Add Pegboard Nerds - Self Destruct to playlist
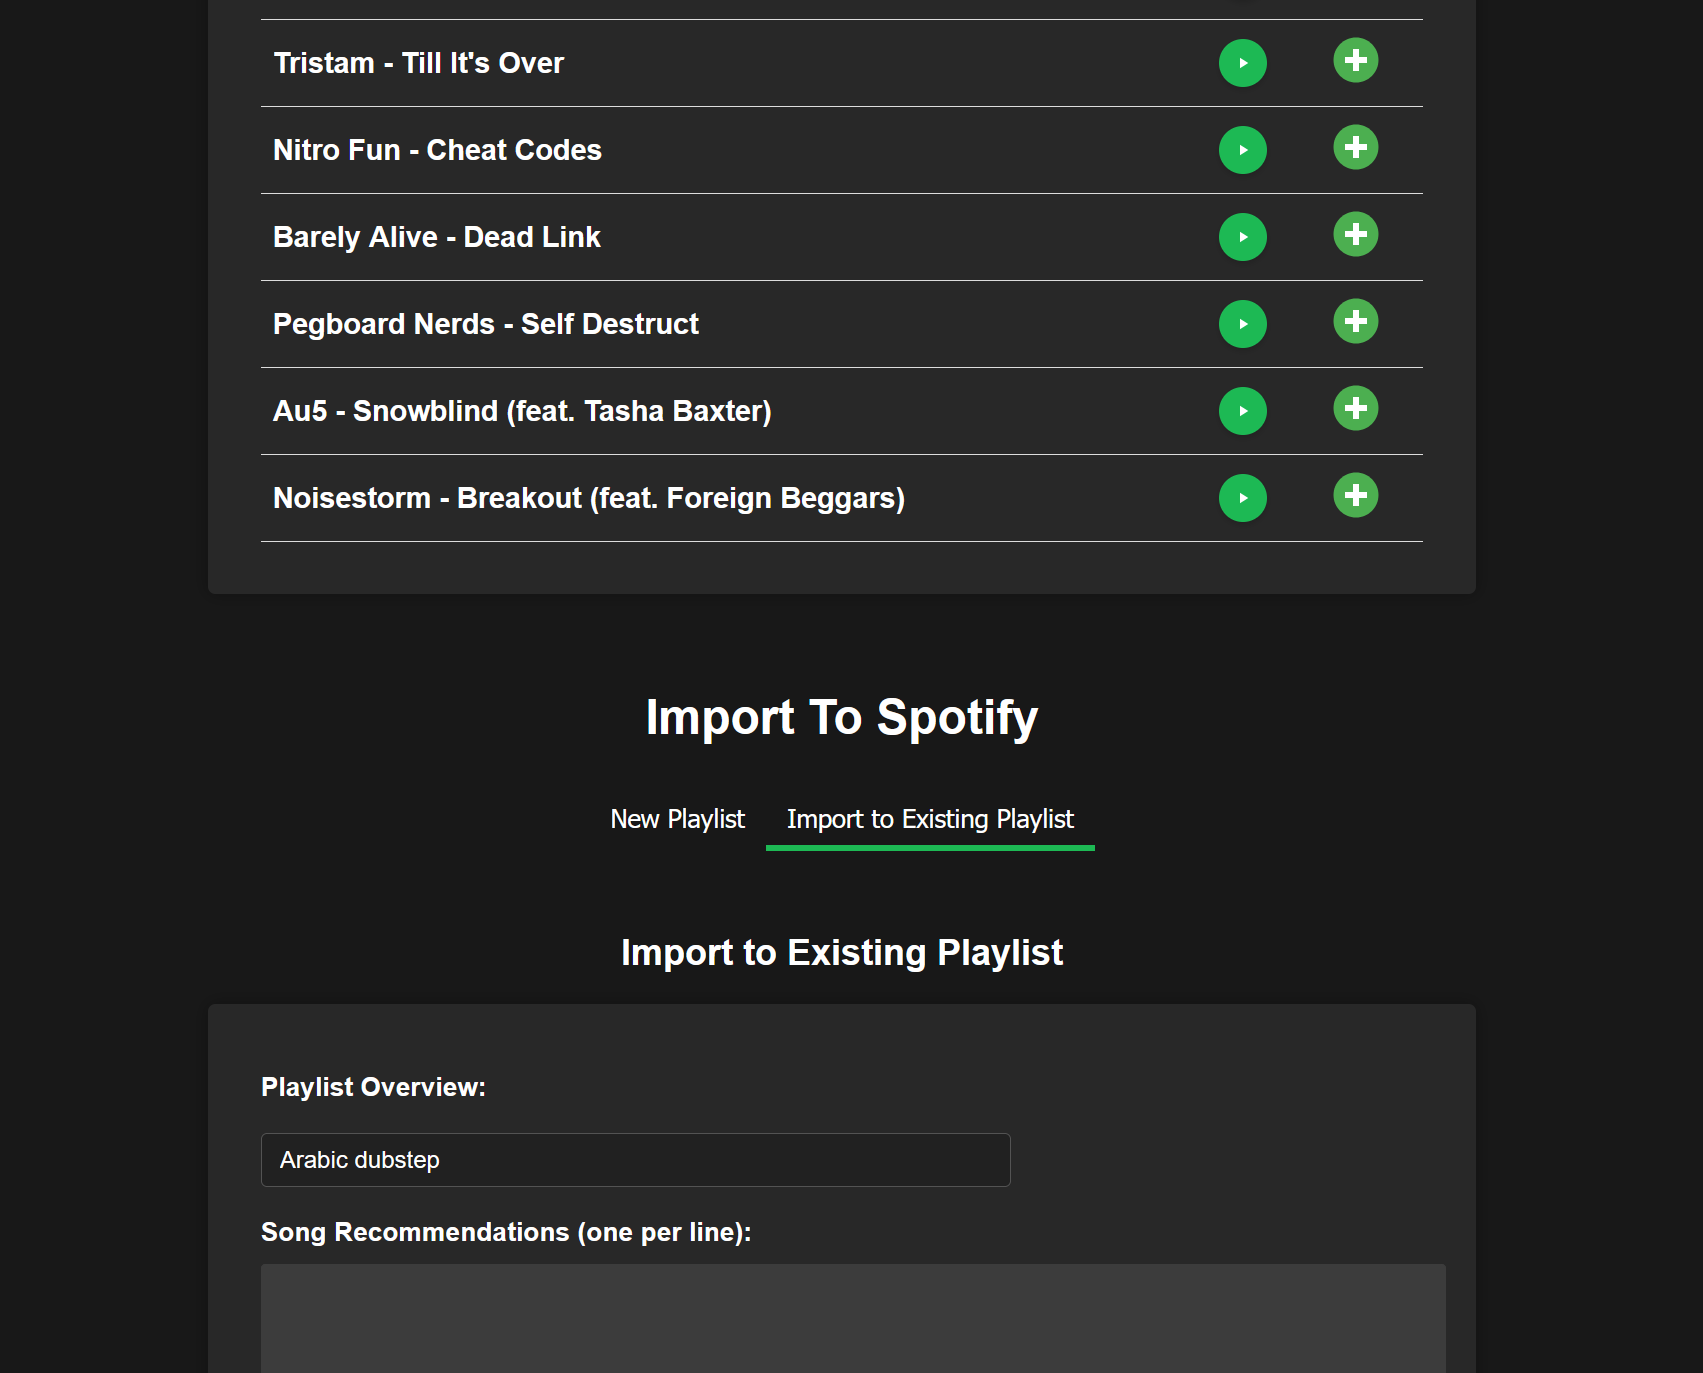Screen dimensions: 1703x1373 (x=1356, y=321)
